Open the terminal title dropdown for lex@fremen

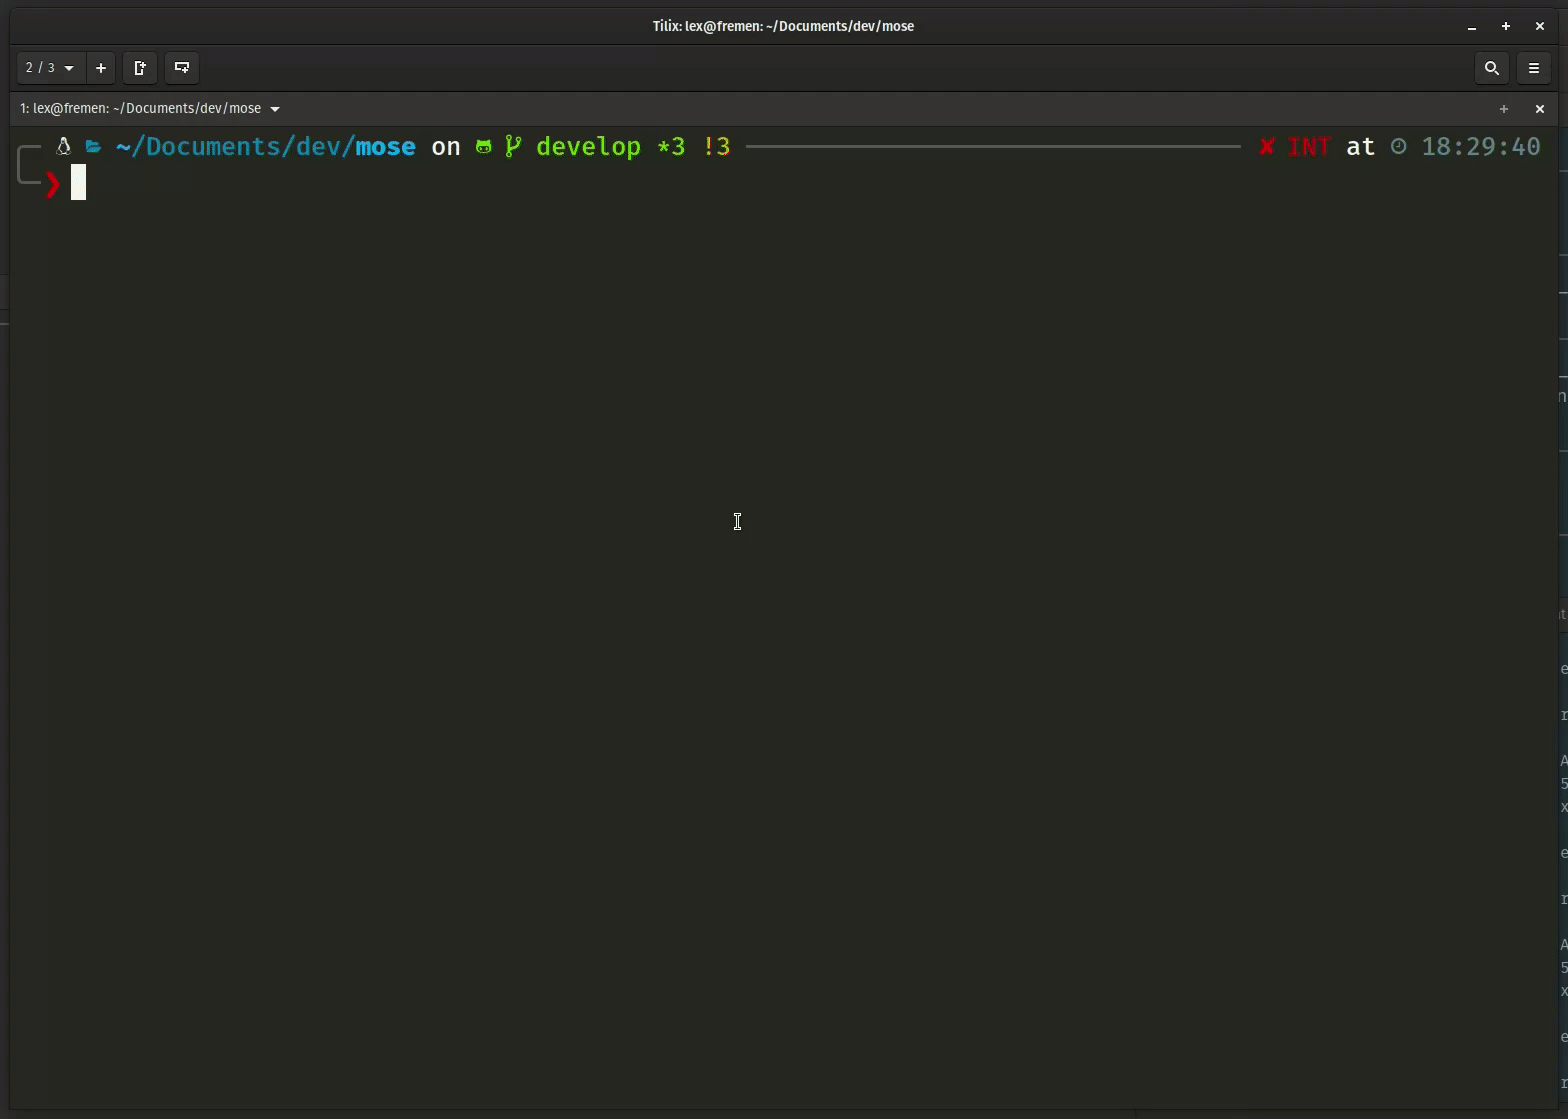[x=150, y=108]
